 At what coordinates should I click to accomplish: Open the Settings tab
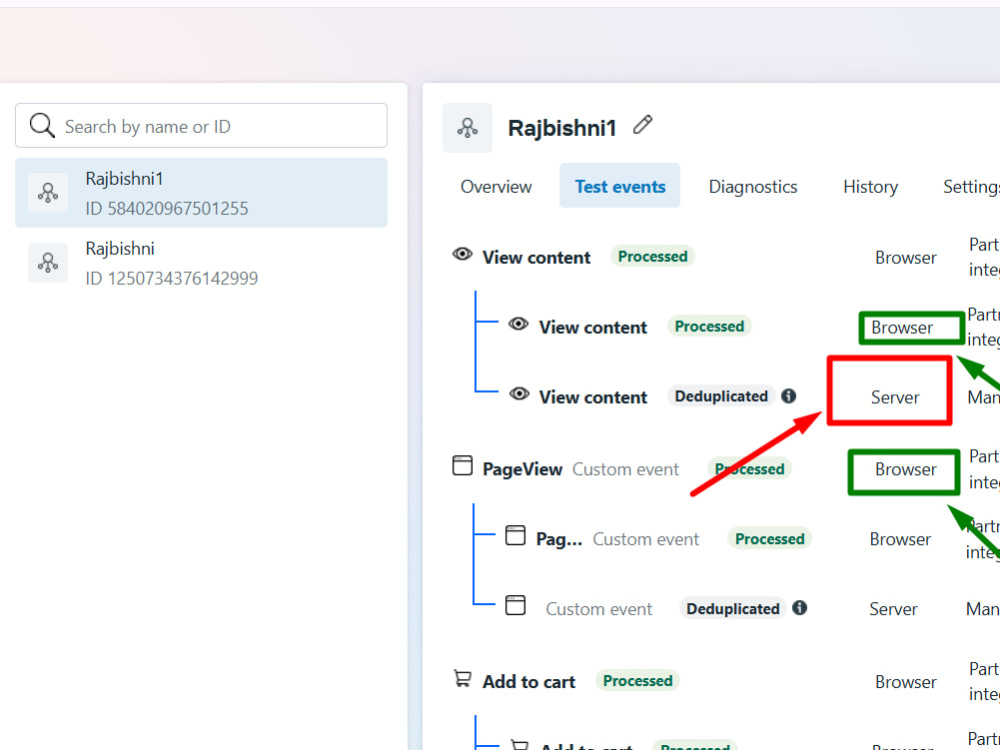pyautogui.click(x=971, y=186)
